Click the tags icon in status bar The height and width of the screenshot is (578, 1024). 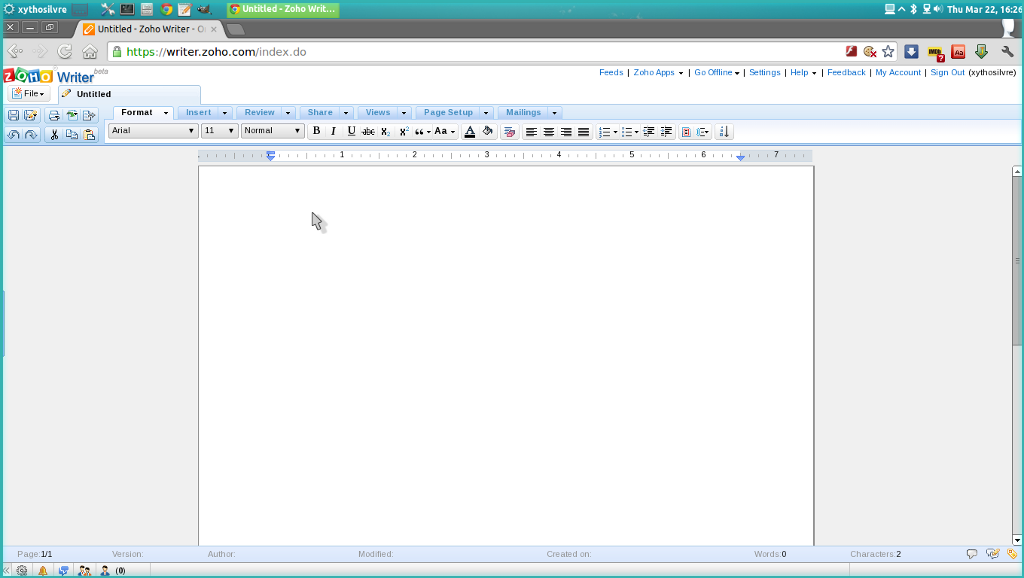[x=1012, y=554]
